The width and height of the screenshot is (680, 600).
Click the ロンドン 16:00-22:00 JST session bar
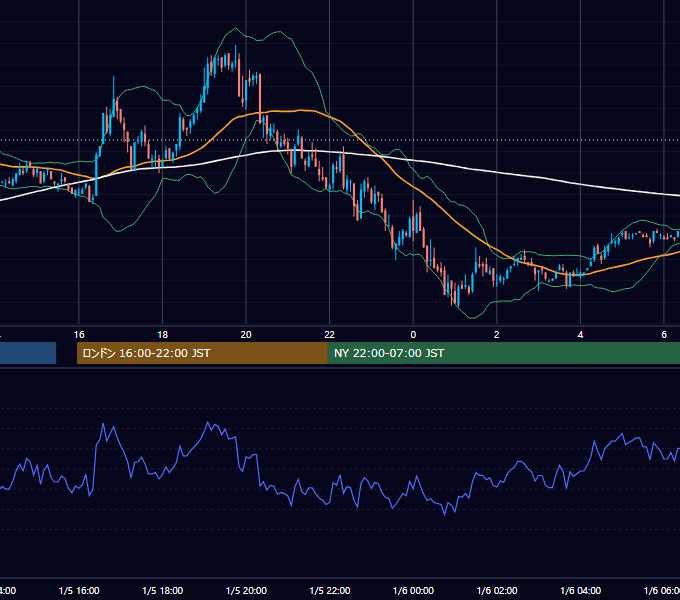[x=202, y=353]
